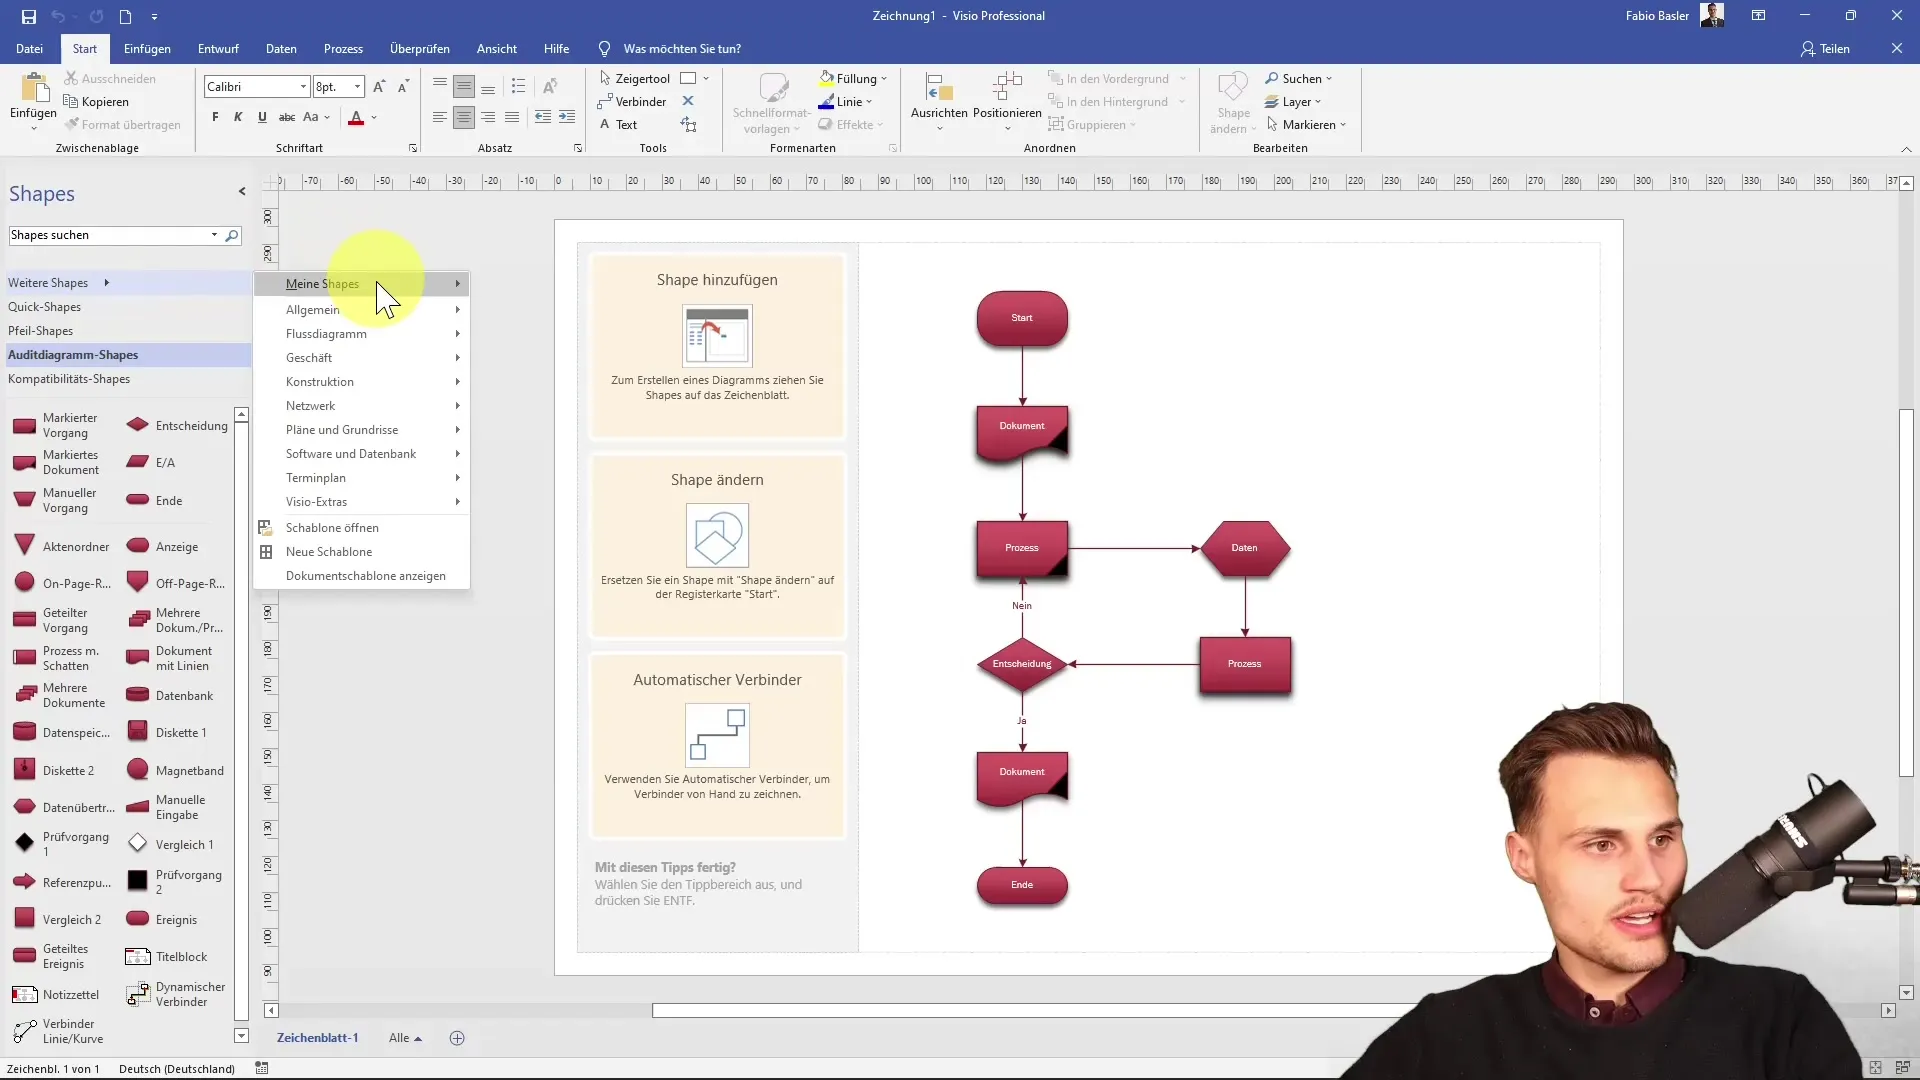Screen dimensions: 1920x1080
Task: Increase font size with the A-up icon
Action: coord(379,87)
